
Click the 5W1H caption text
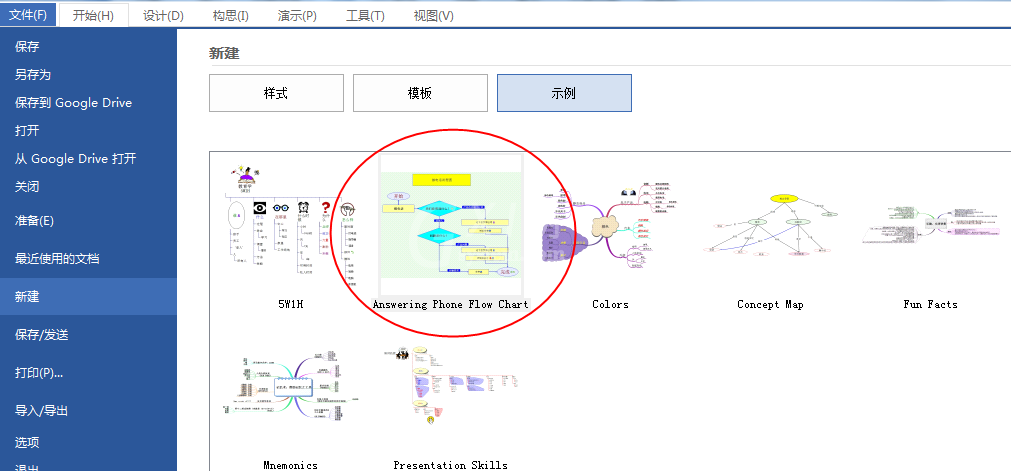[291, 305]
